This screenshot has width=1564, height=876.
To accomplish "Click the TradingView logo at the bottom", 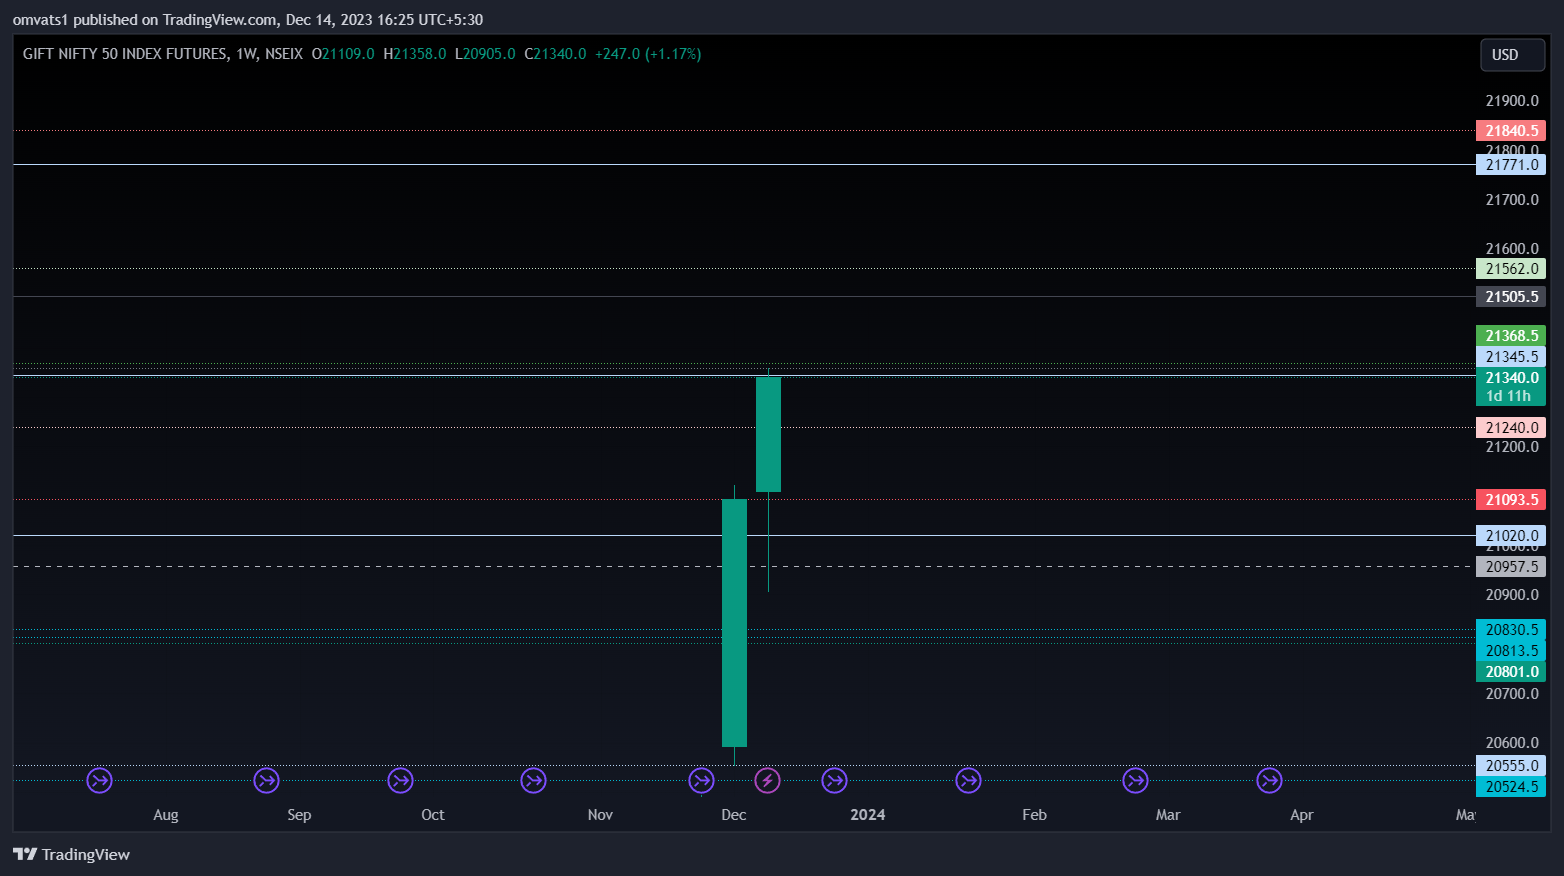I will (x=71, y=854).
